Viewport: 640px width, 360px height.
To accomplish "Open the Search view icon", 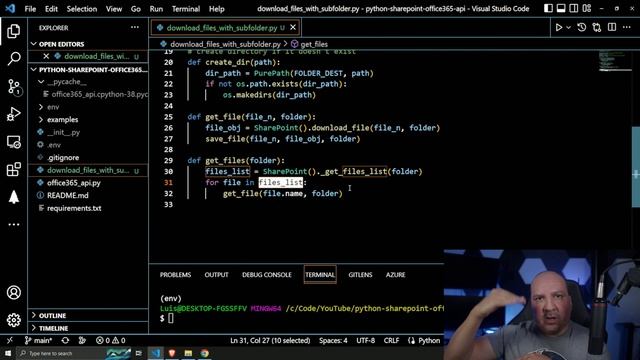I will (13, 59).
